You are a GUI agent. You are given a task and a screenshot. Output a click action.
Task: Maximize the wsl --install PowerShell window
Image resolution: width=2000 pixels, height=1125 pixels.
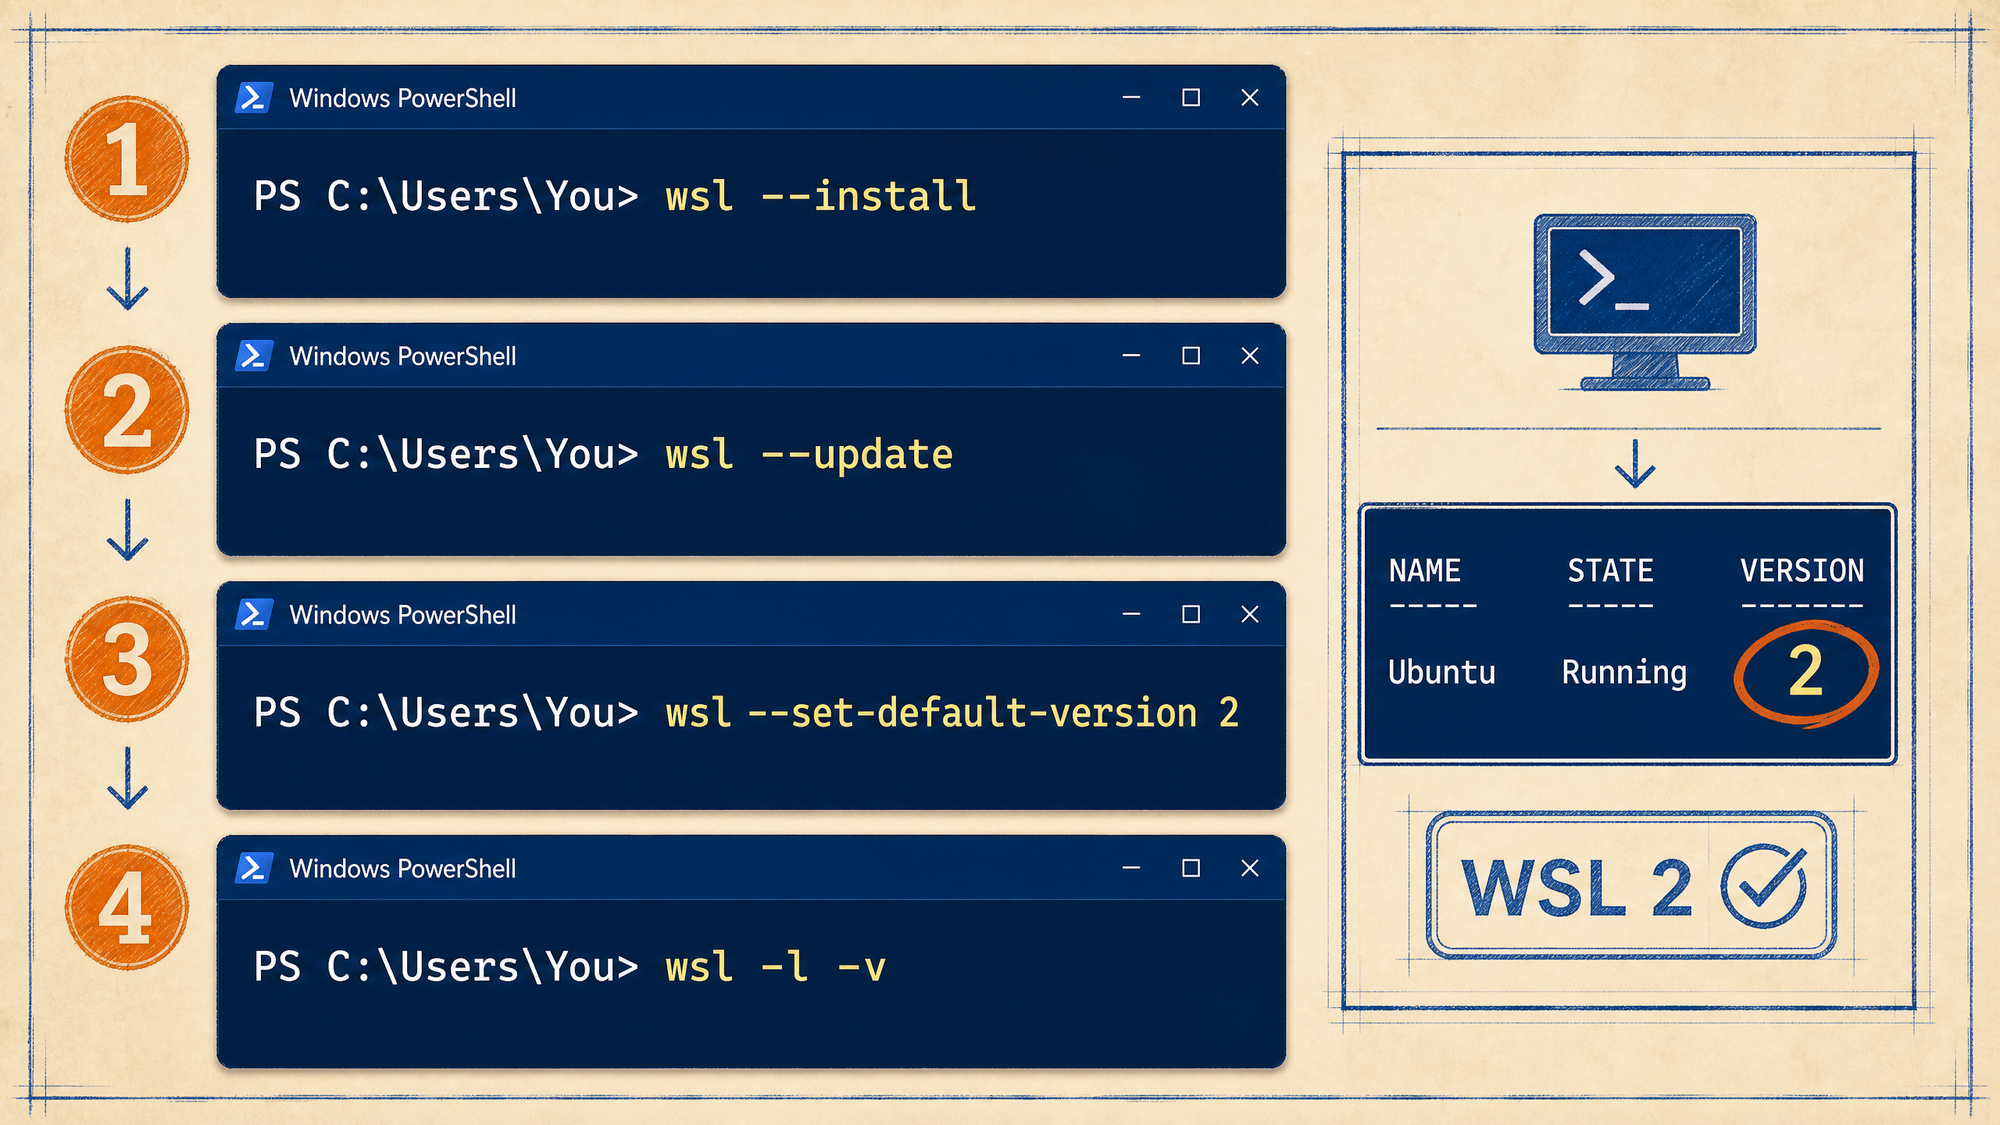[x=1191, y=98]
